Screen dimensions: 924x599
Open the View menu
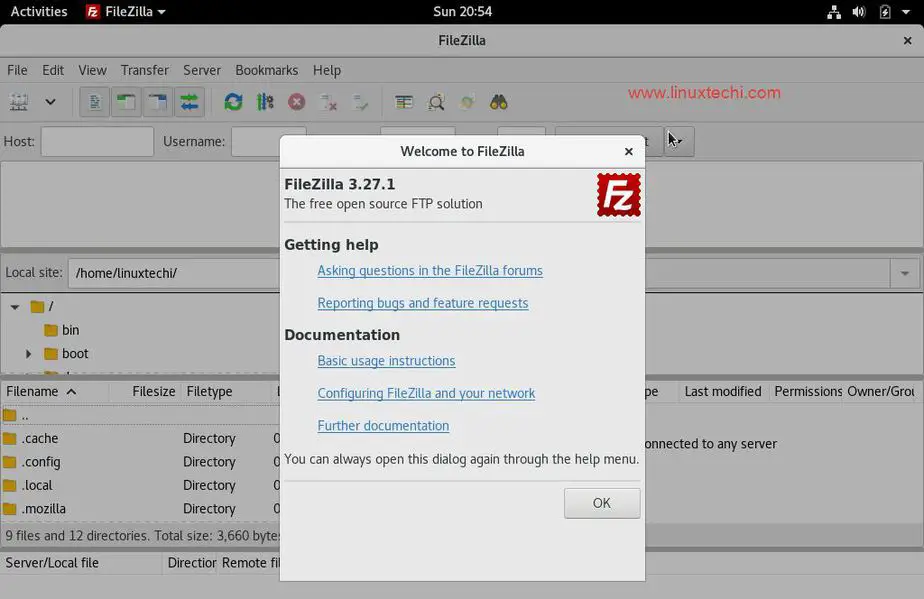pos(93,70)
